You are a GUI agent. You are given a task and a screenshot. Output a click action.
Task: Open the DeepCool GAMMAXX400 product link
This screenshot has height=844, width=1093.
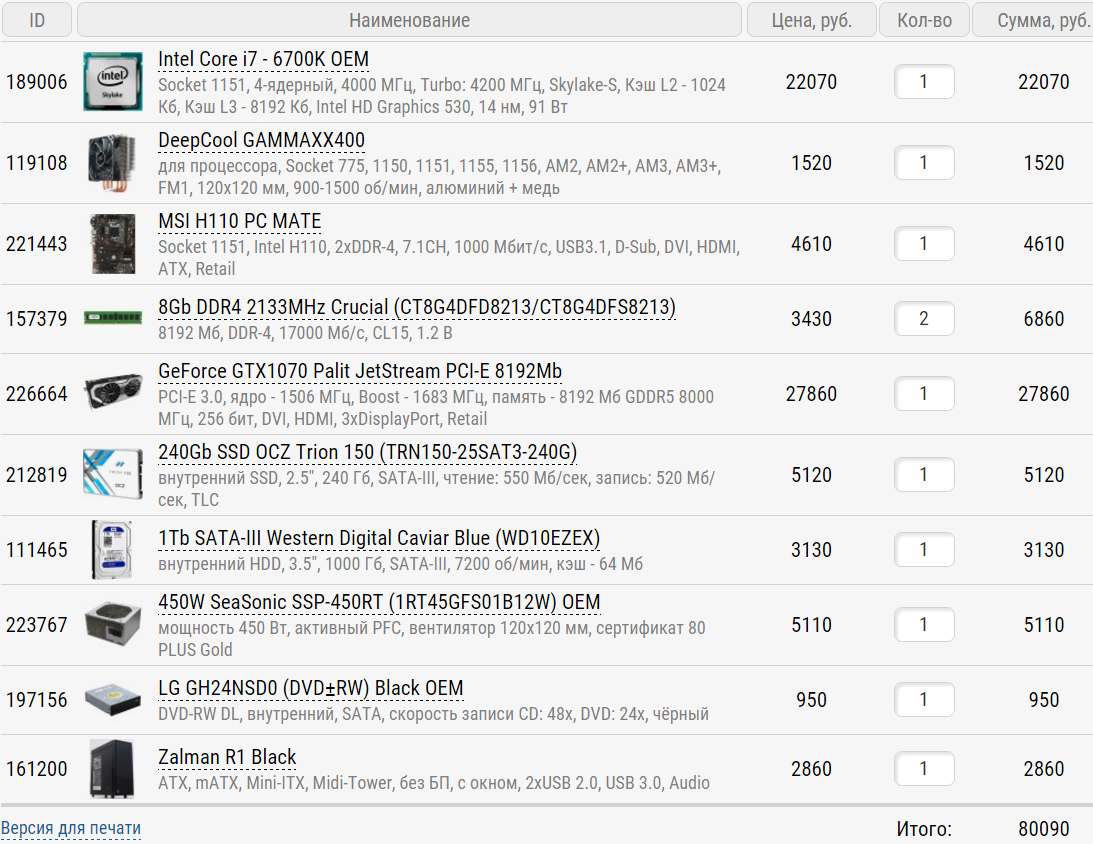coord(261,140)
